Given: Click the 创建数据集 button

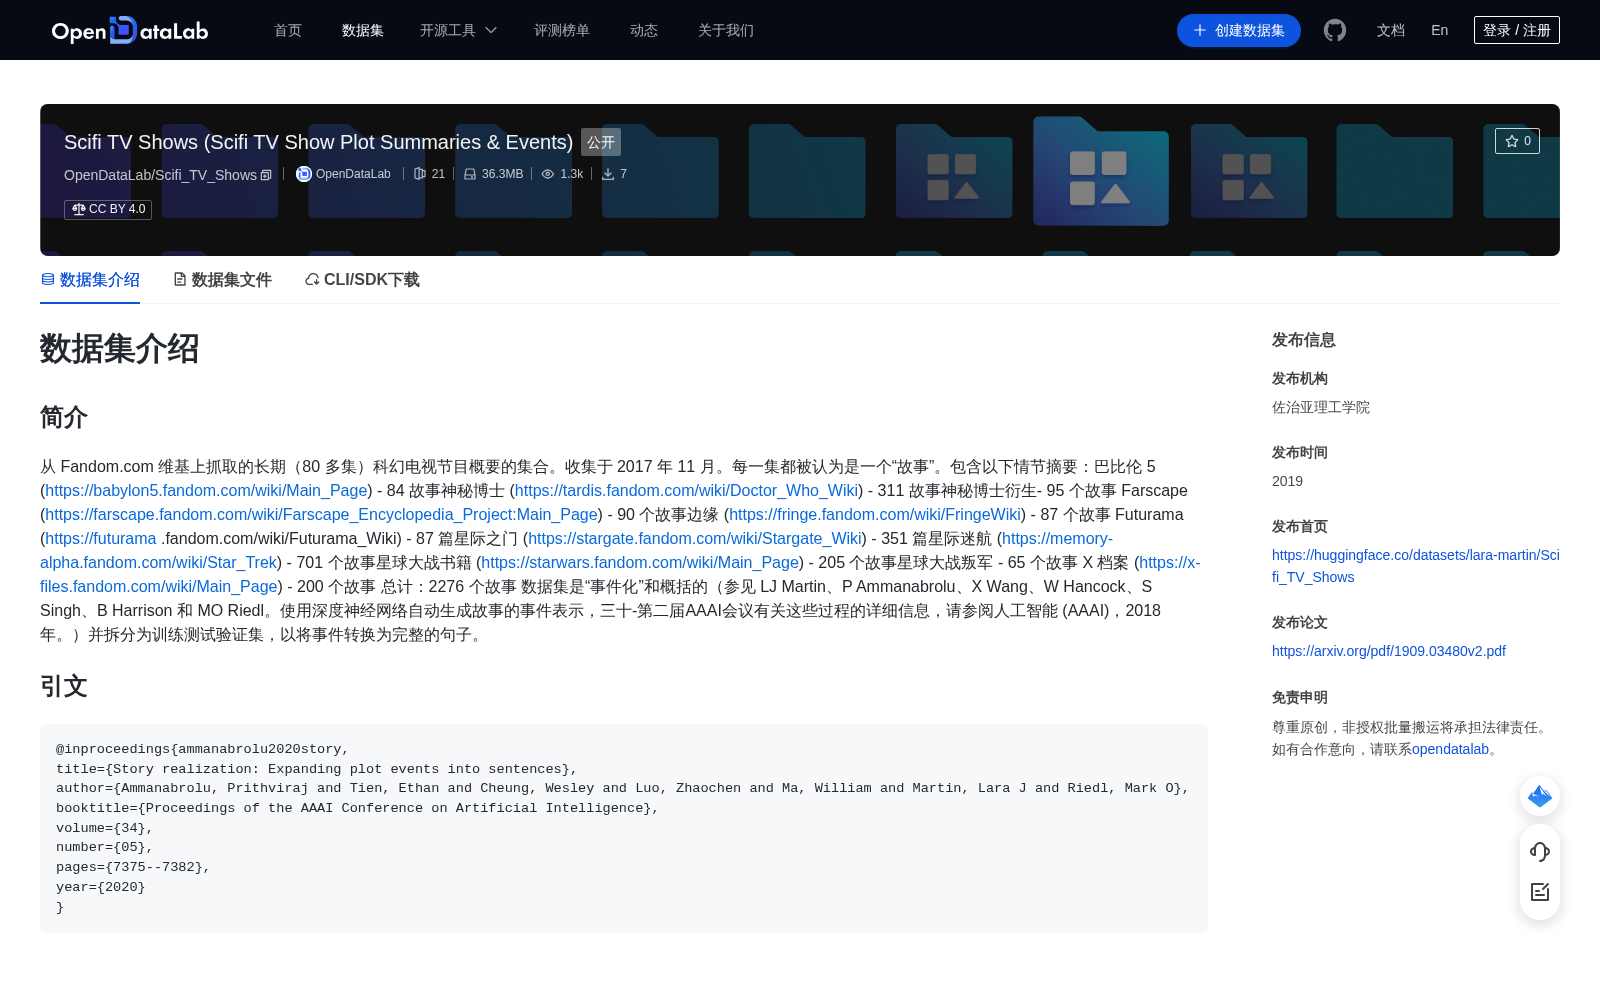Looking at the screenshot, I should pyautogui.click(x=1239, y=30).
